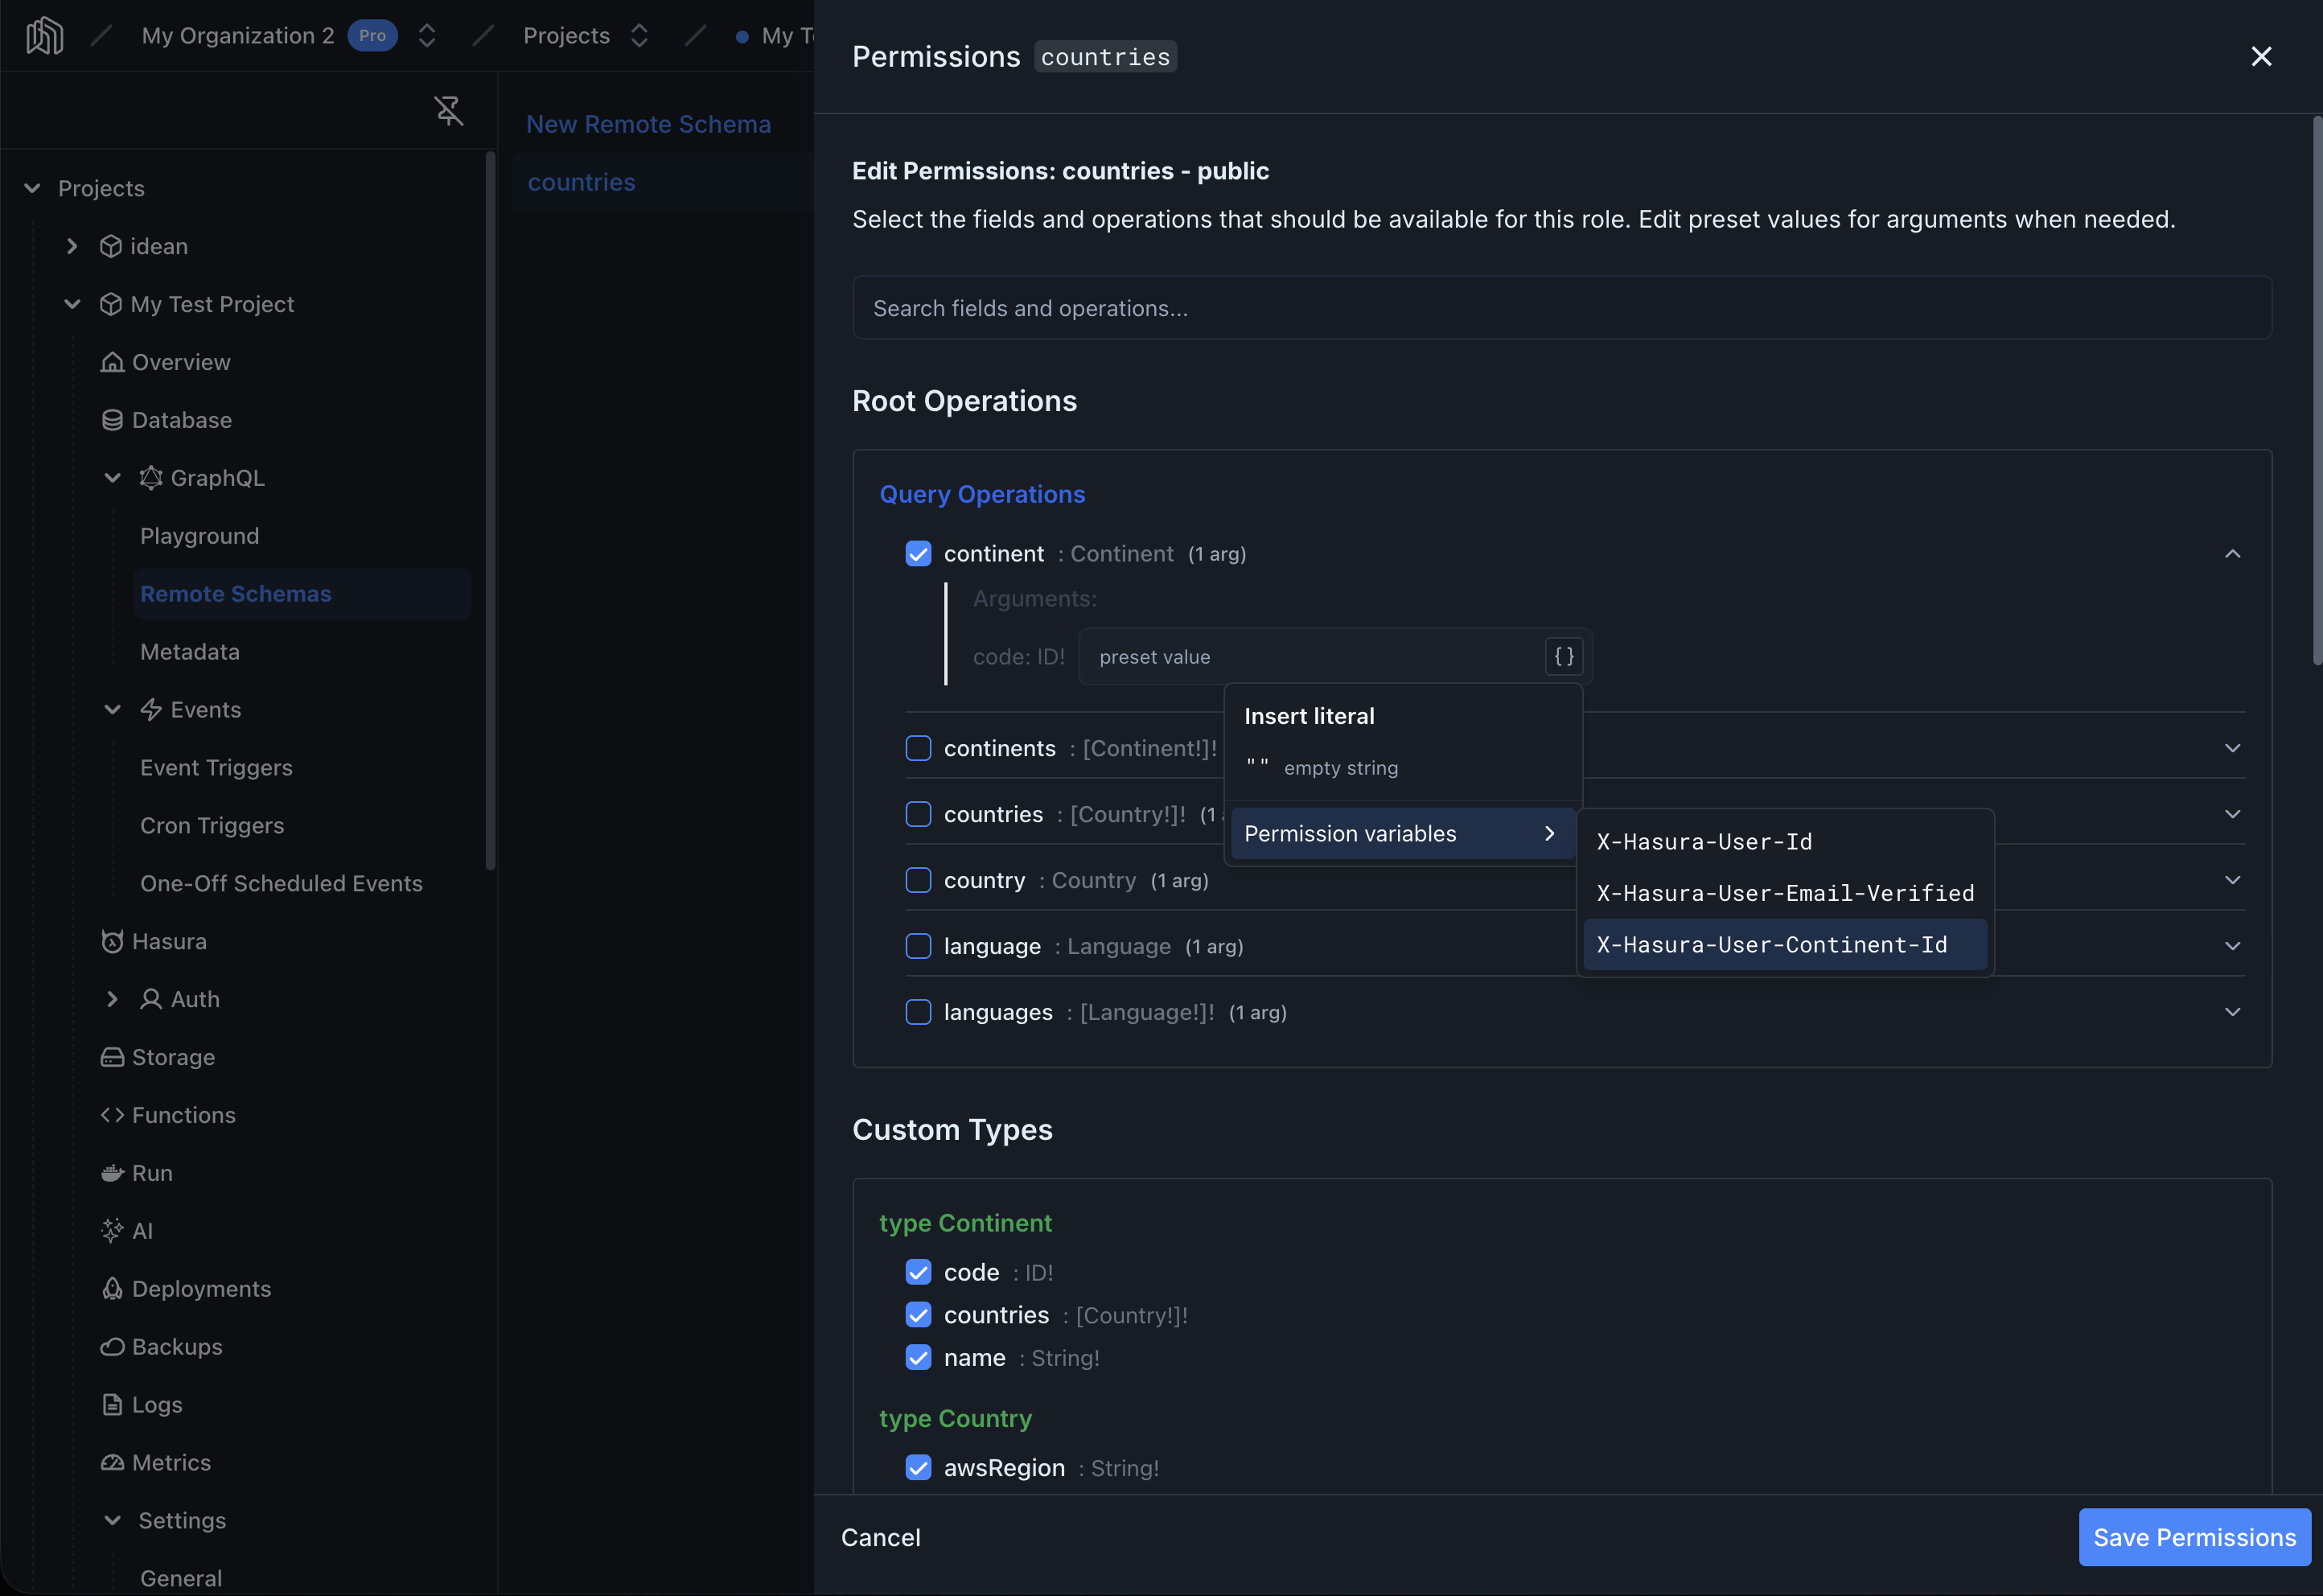The image size is (2323, 1596).
Task: Uncheck the Continent name field
Action: [918, 1358]
